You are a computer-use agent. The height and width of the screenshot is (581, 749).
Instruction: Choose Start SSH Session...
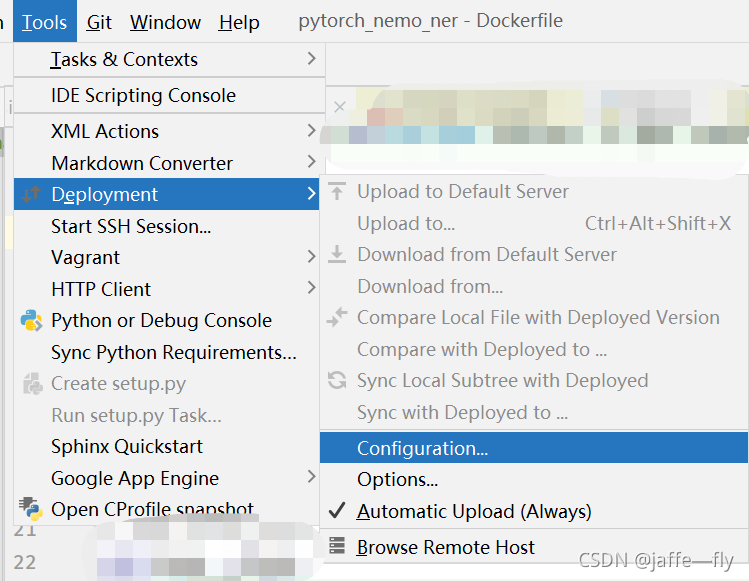click(x=131, y=227)
